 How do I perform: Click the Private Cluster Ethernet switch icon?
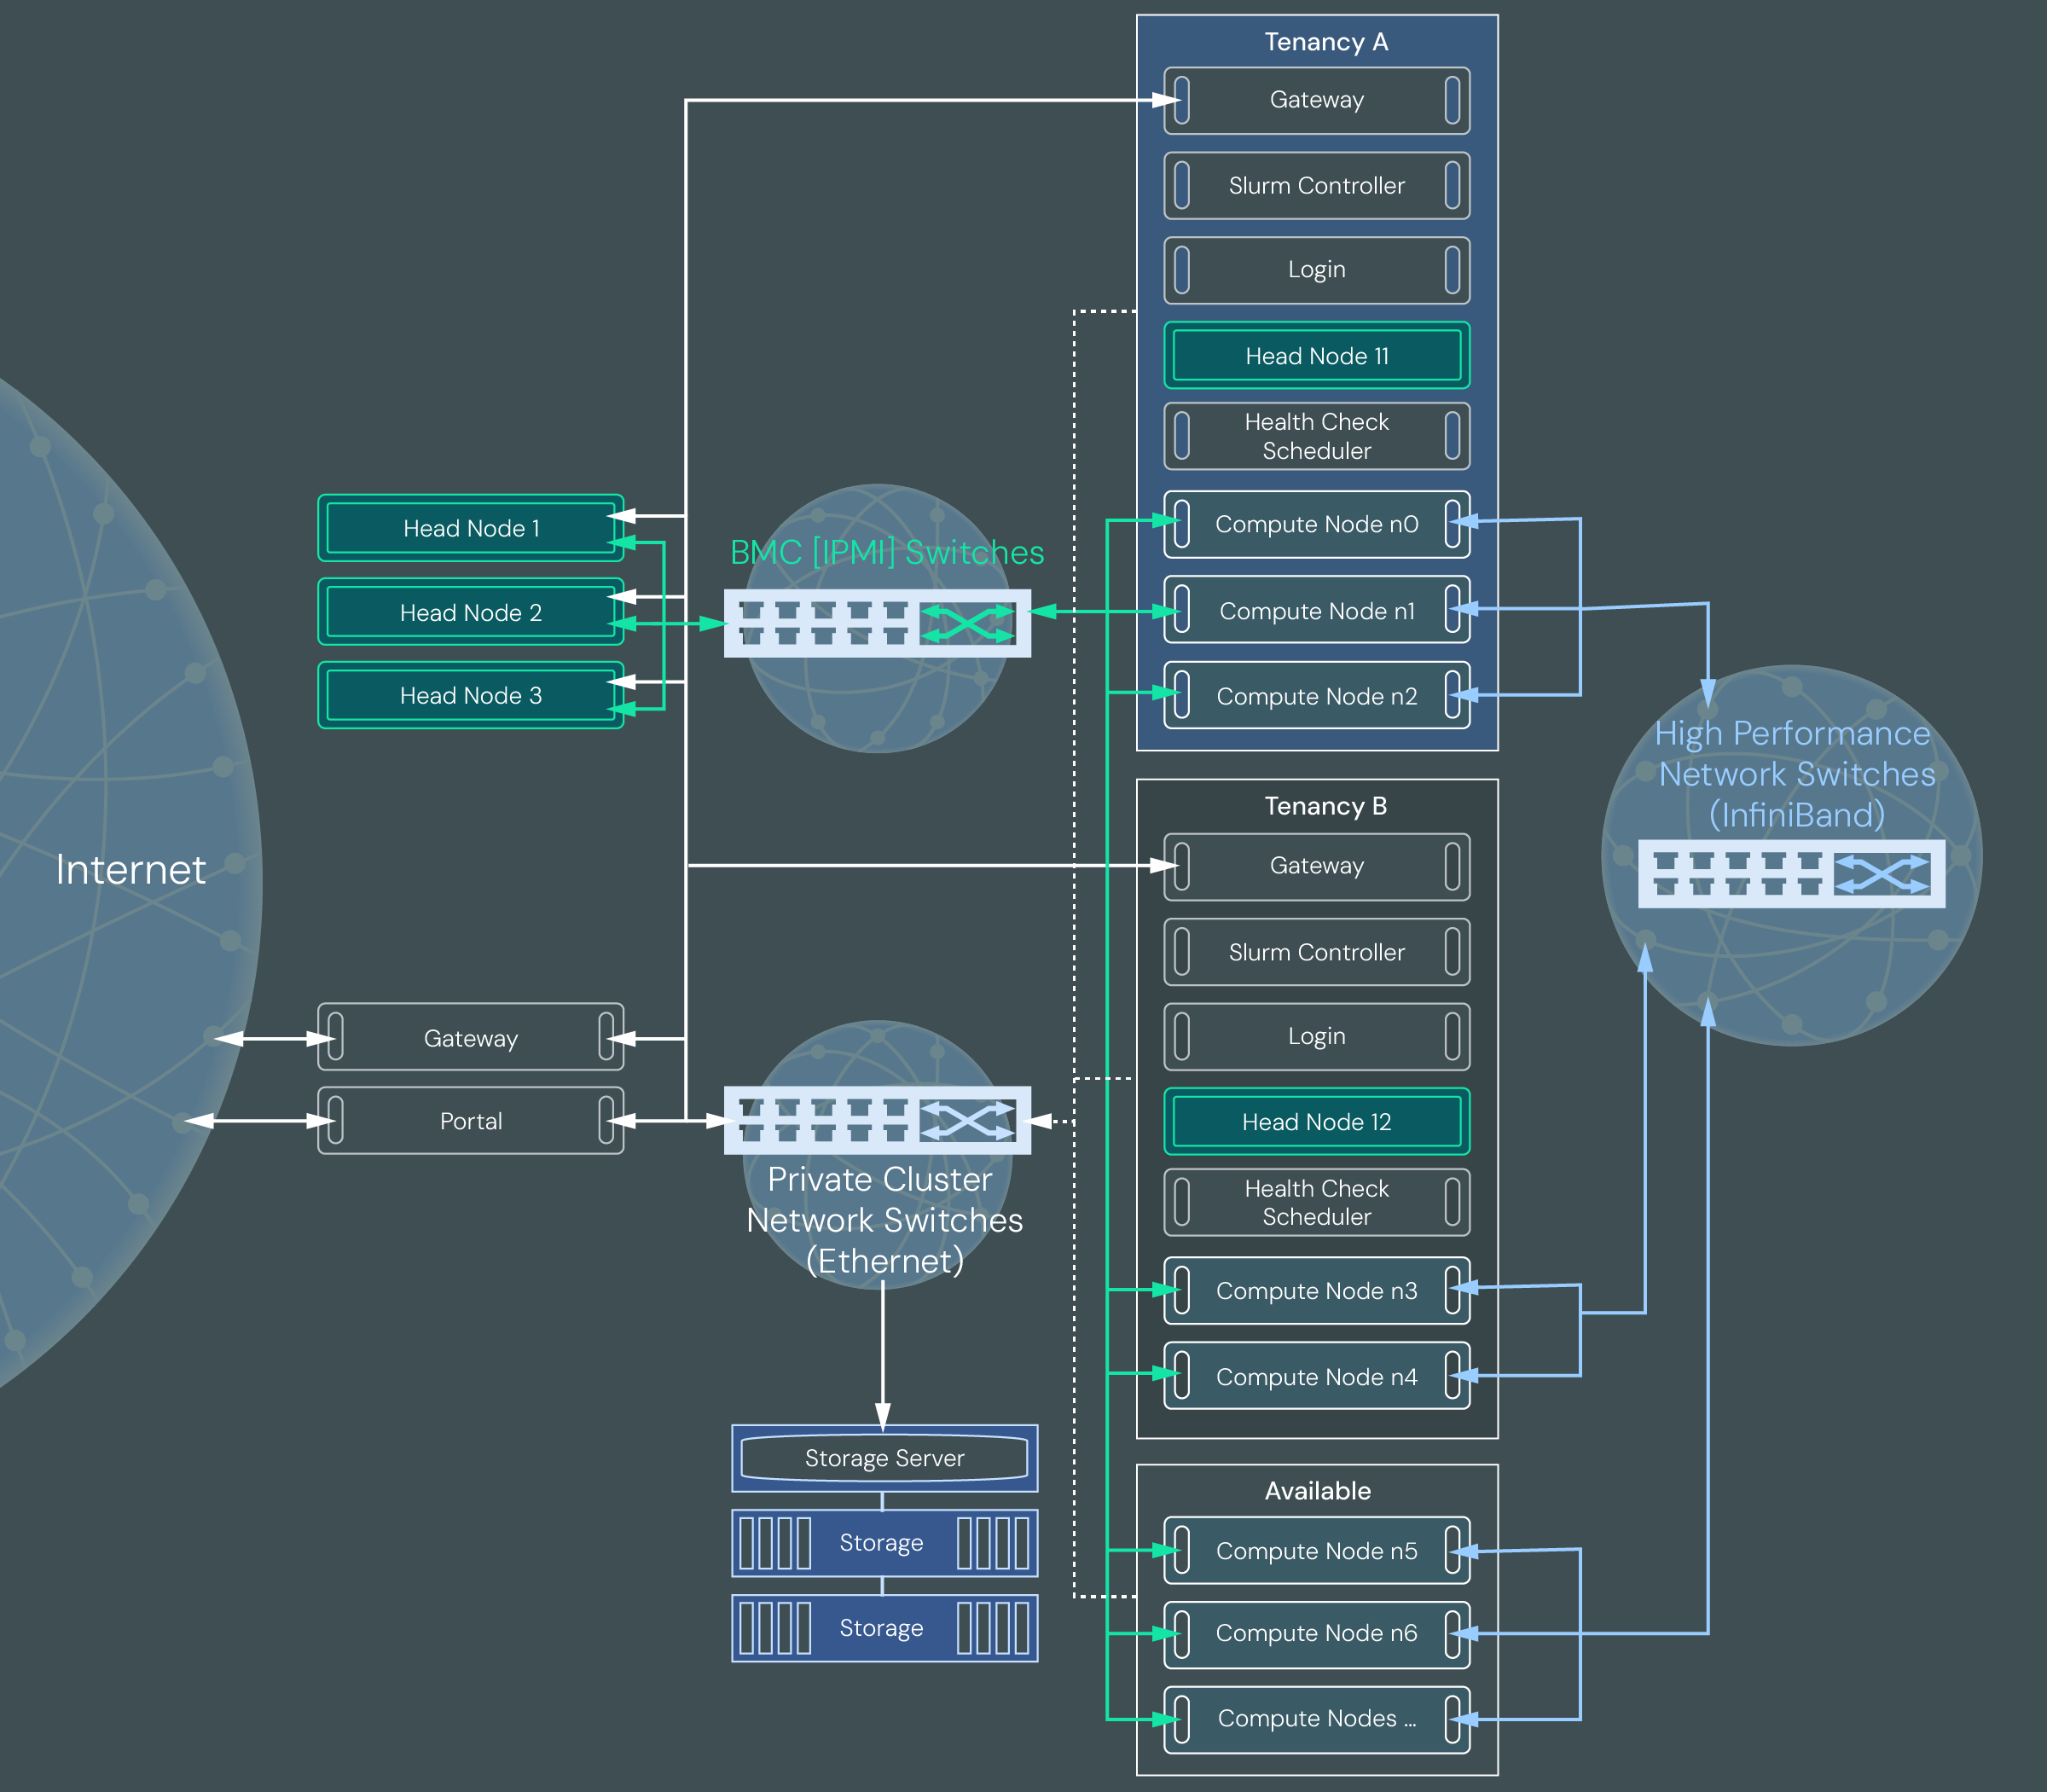tap(877, 1120)
